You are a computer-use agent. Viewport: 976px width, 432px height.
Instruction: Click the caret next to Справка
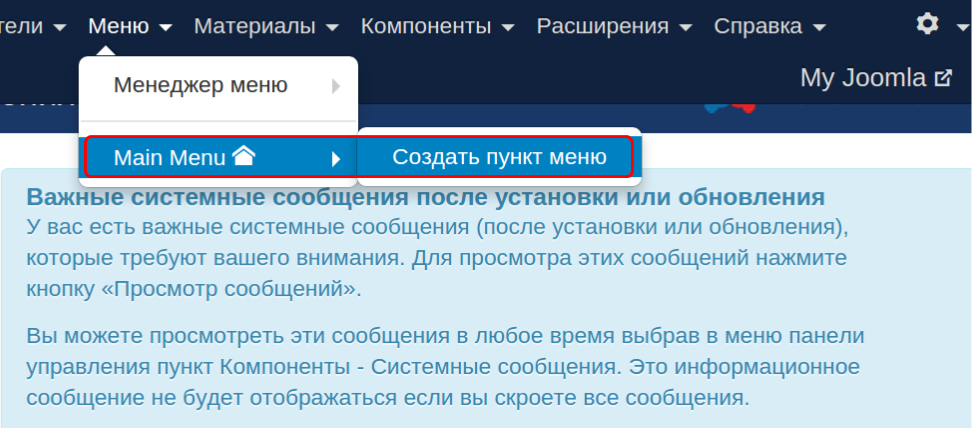(x=820, y=27)
